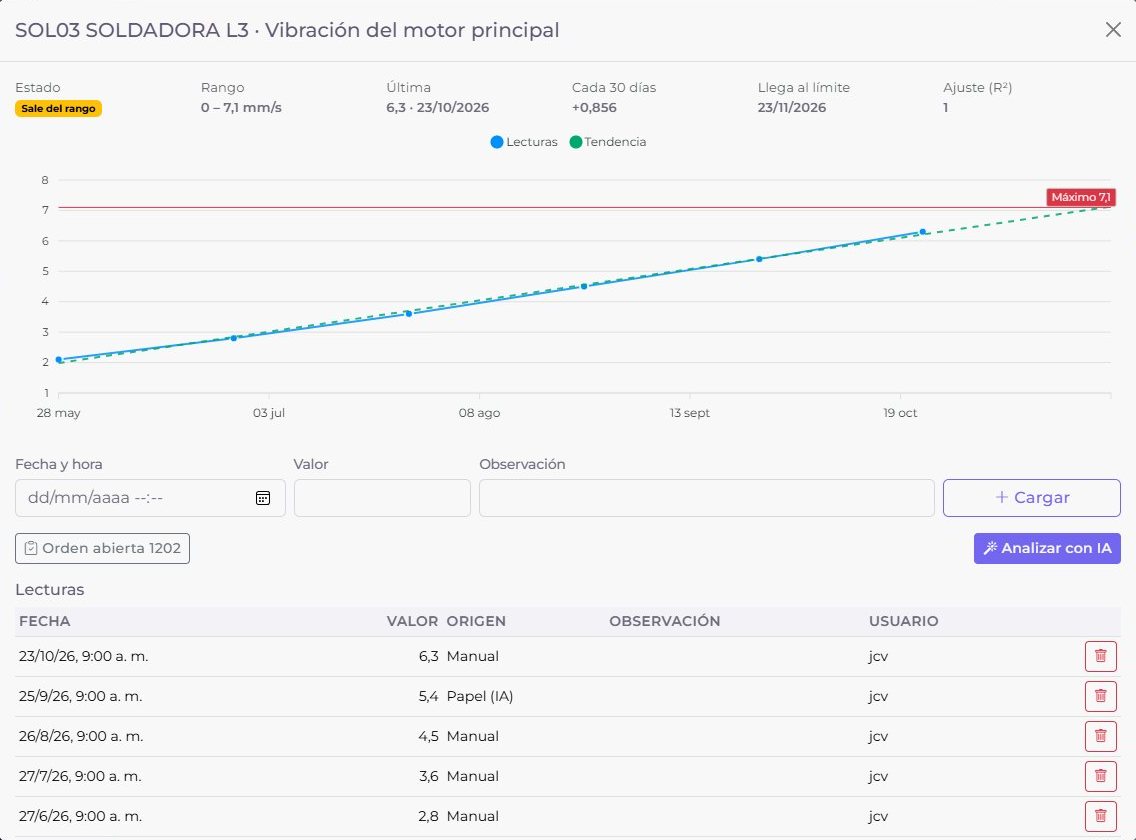Click the Sale del rango status badge
Screen dimensions: 1136x840
58,109
